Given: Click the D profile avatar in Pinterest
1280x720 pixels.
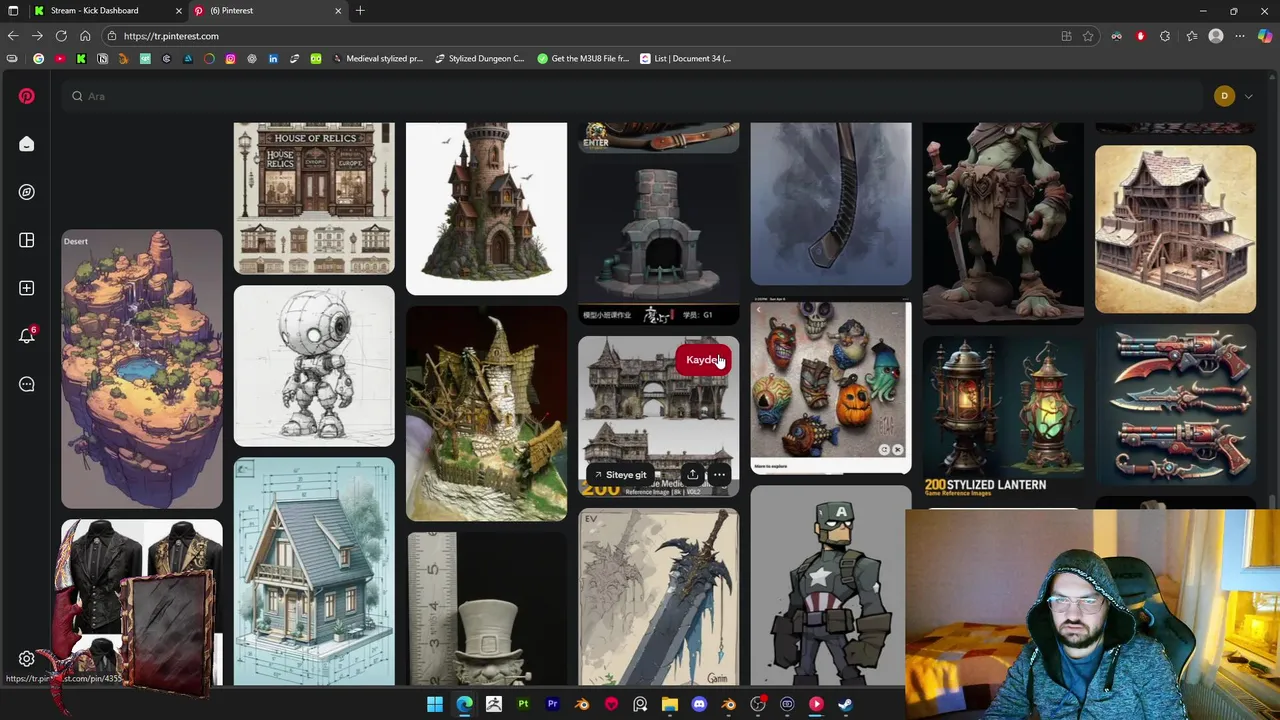Looking at the screenshot, I should tap(1224, 96).
